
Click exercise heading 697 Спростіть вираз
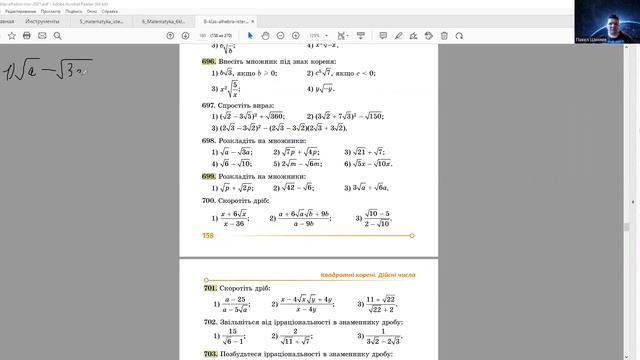point(238,105)
